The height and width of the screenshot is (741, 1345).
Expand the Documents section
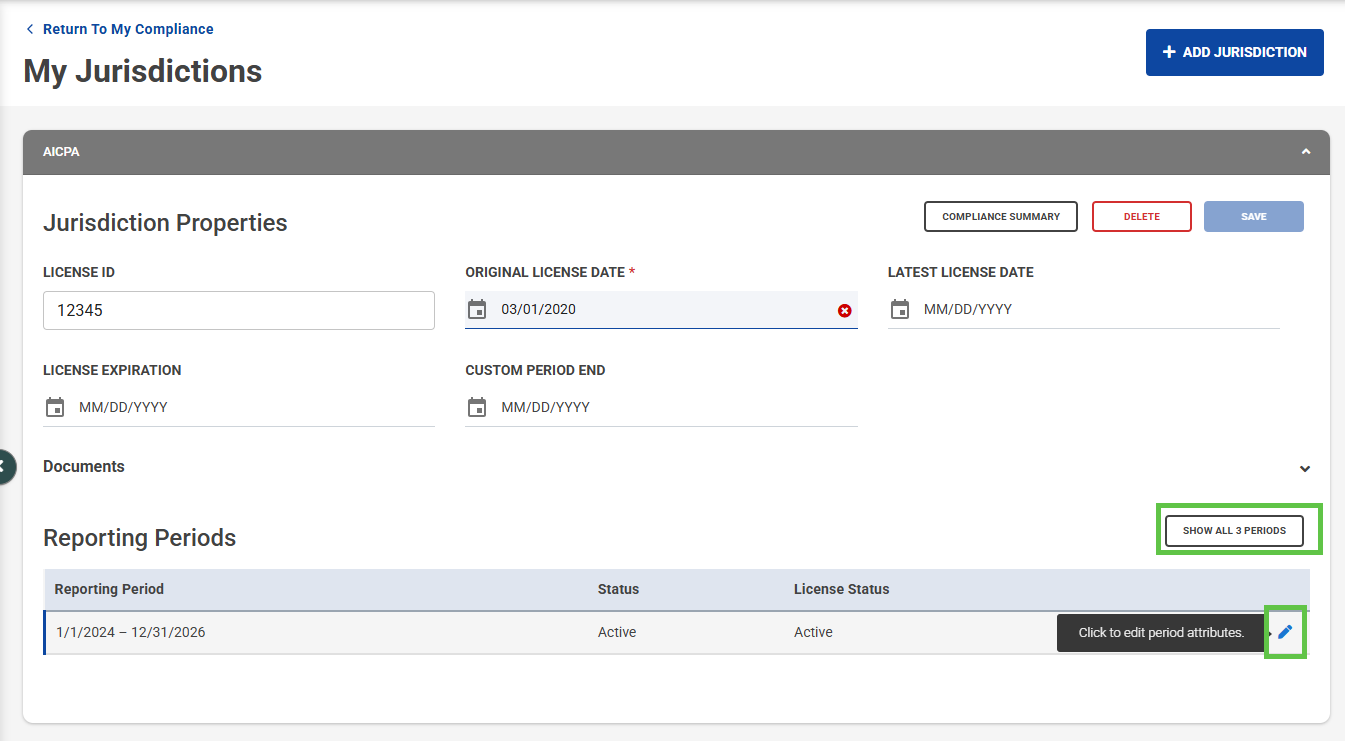(x=1304, y=468)
